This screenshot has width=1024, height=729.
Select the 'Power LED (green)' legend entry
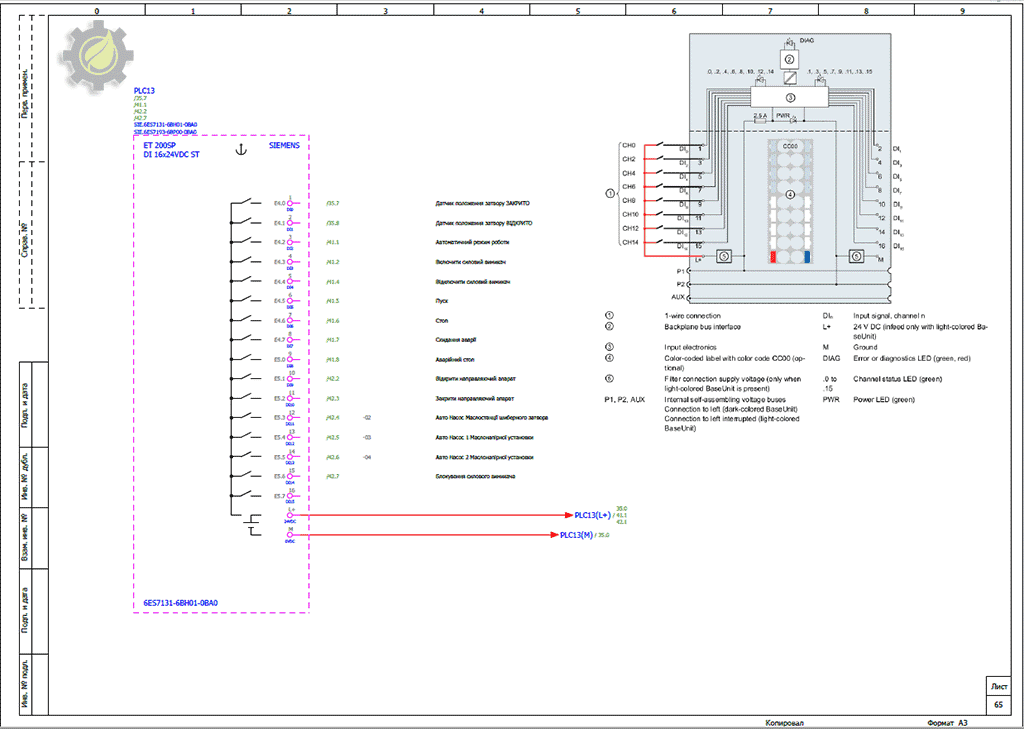[884, 399]
